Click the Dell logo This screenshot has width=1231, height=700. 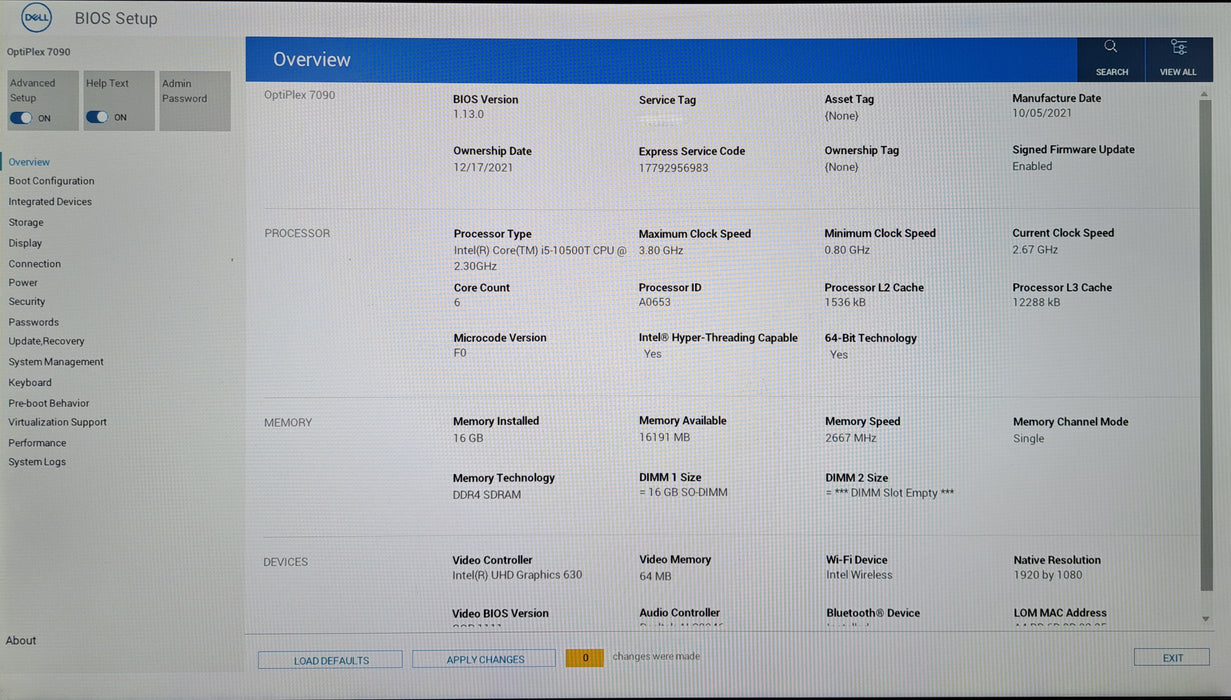coord(37,18)
